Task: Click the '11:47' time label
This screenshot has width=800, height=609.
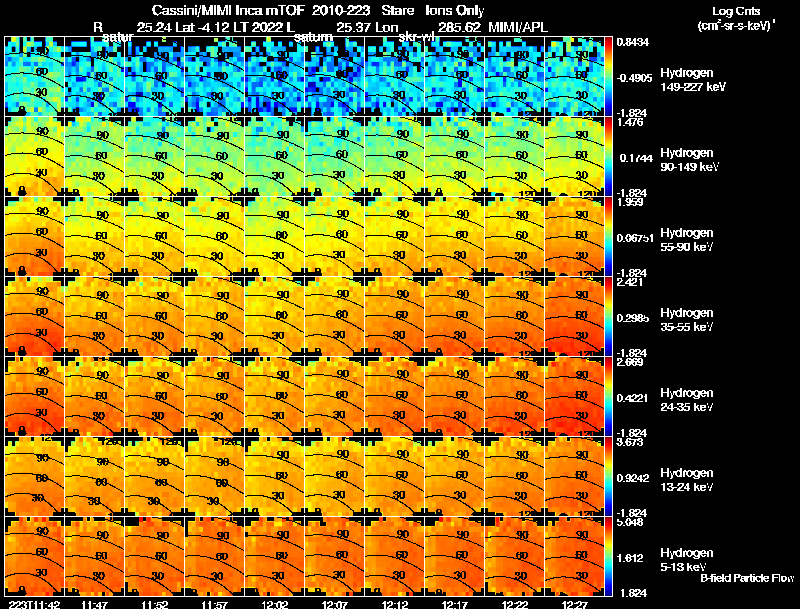Action: pos(94,604)
